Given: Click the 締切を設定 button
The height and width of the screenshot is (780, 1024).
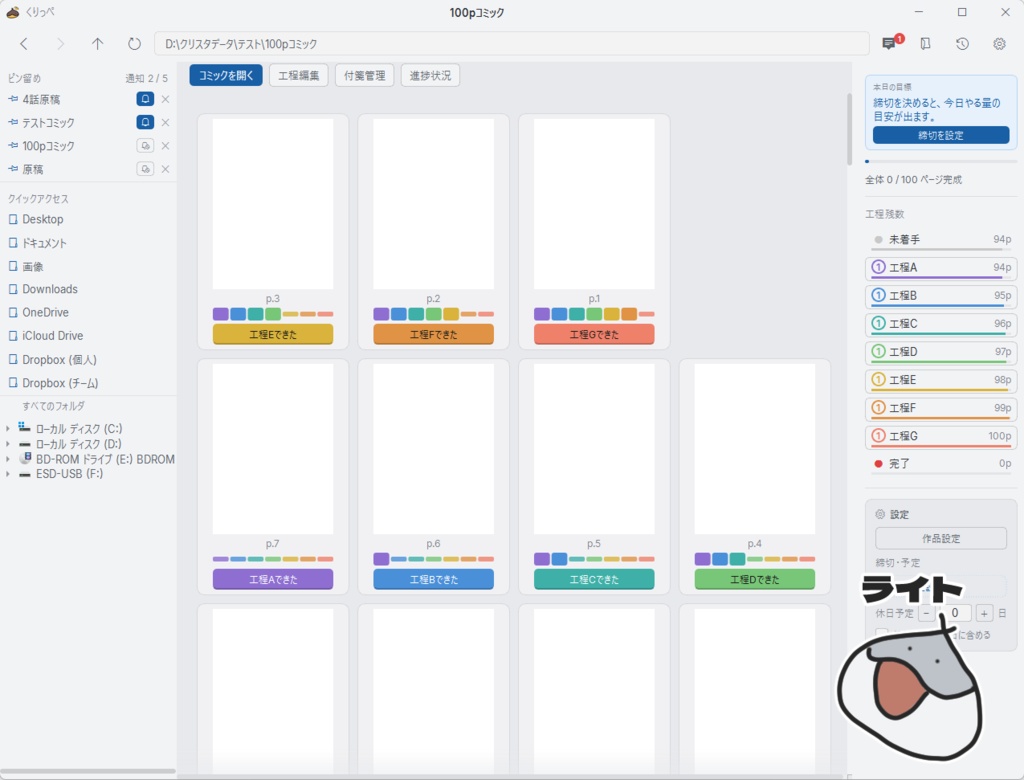Looking at the screenshot, I should (941, 135).
